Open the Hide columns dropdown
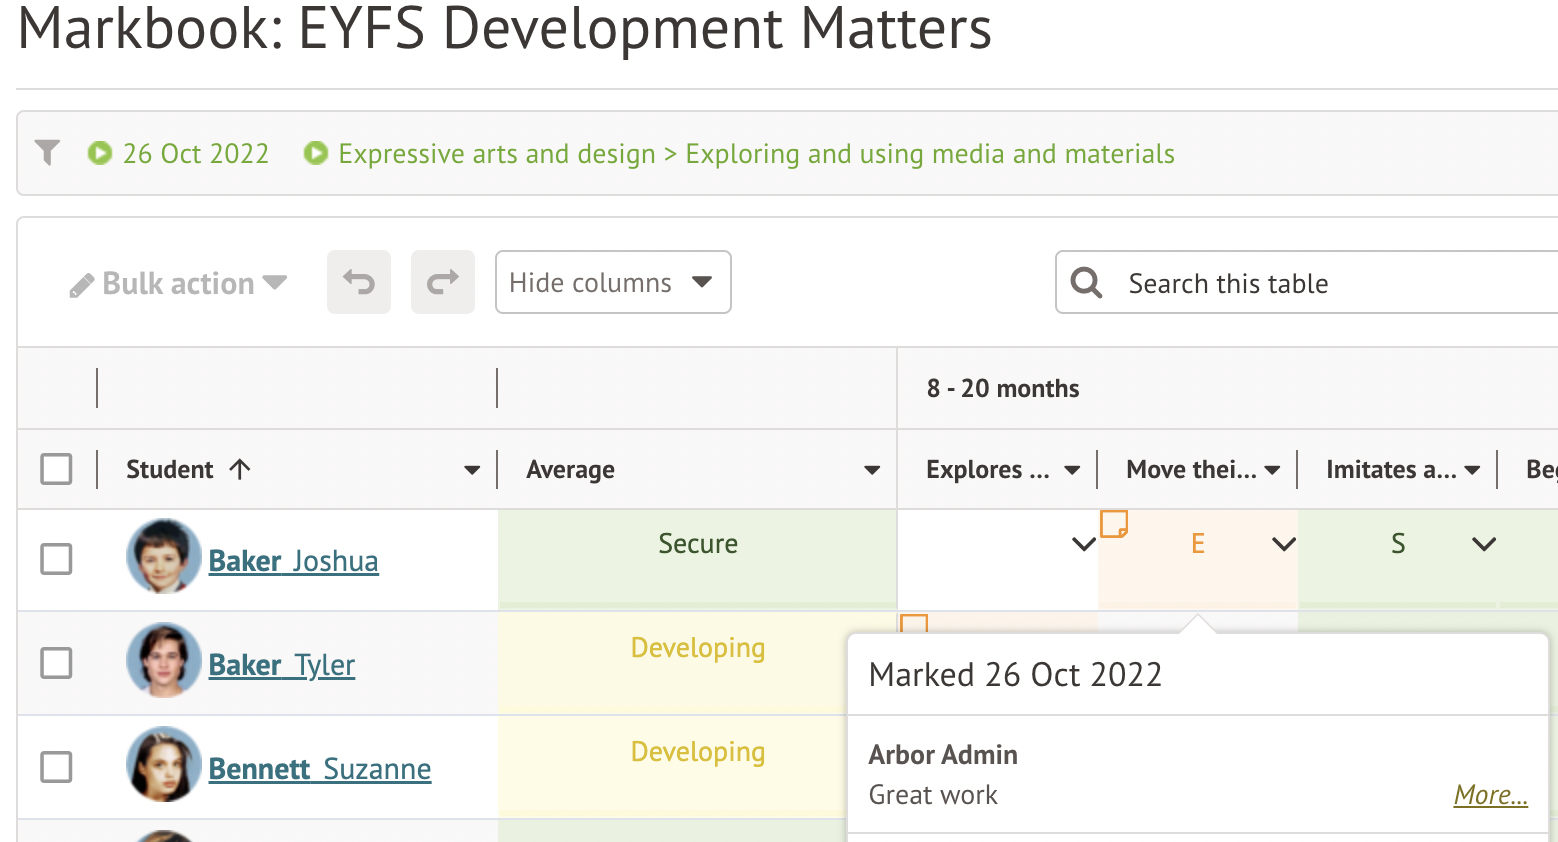This screenshot has height=842, width=1558. pos(613,282)
